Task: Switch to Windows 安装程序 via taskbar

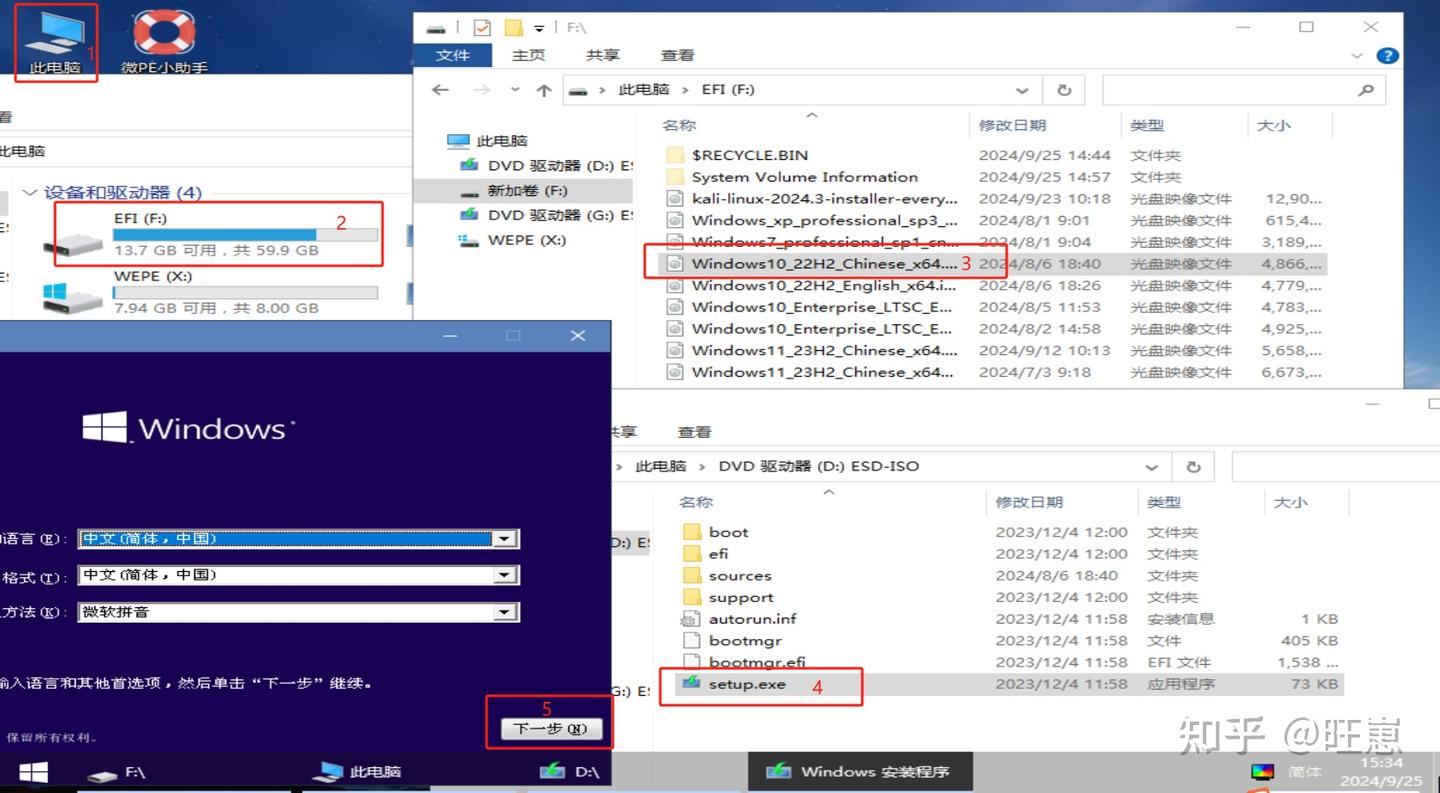Action: (x=860, y=771)
